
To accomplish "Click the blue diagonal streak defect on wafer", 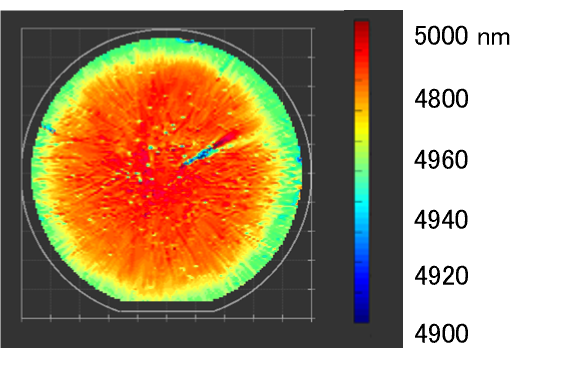I will coord(198,156).
